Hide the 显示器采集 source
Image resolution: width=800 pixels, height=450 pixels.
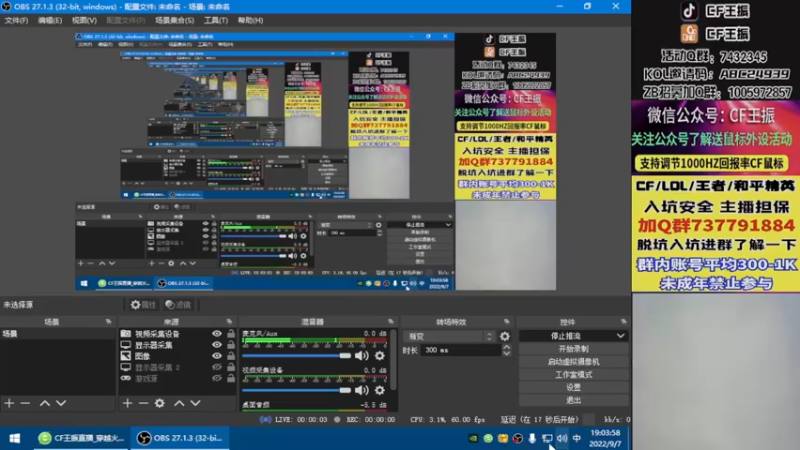(x=217, y=345)
